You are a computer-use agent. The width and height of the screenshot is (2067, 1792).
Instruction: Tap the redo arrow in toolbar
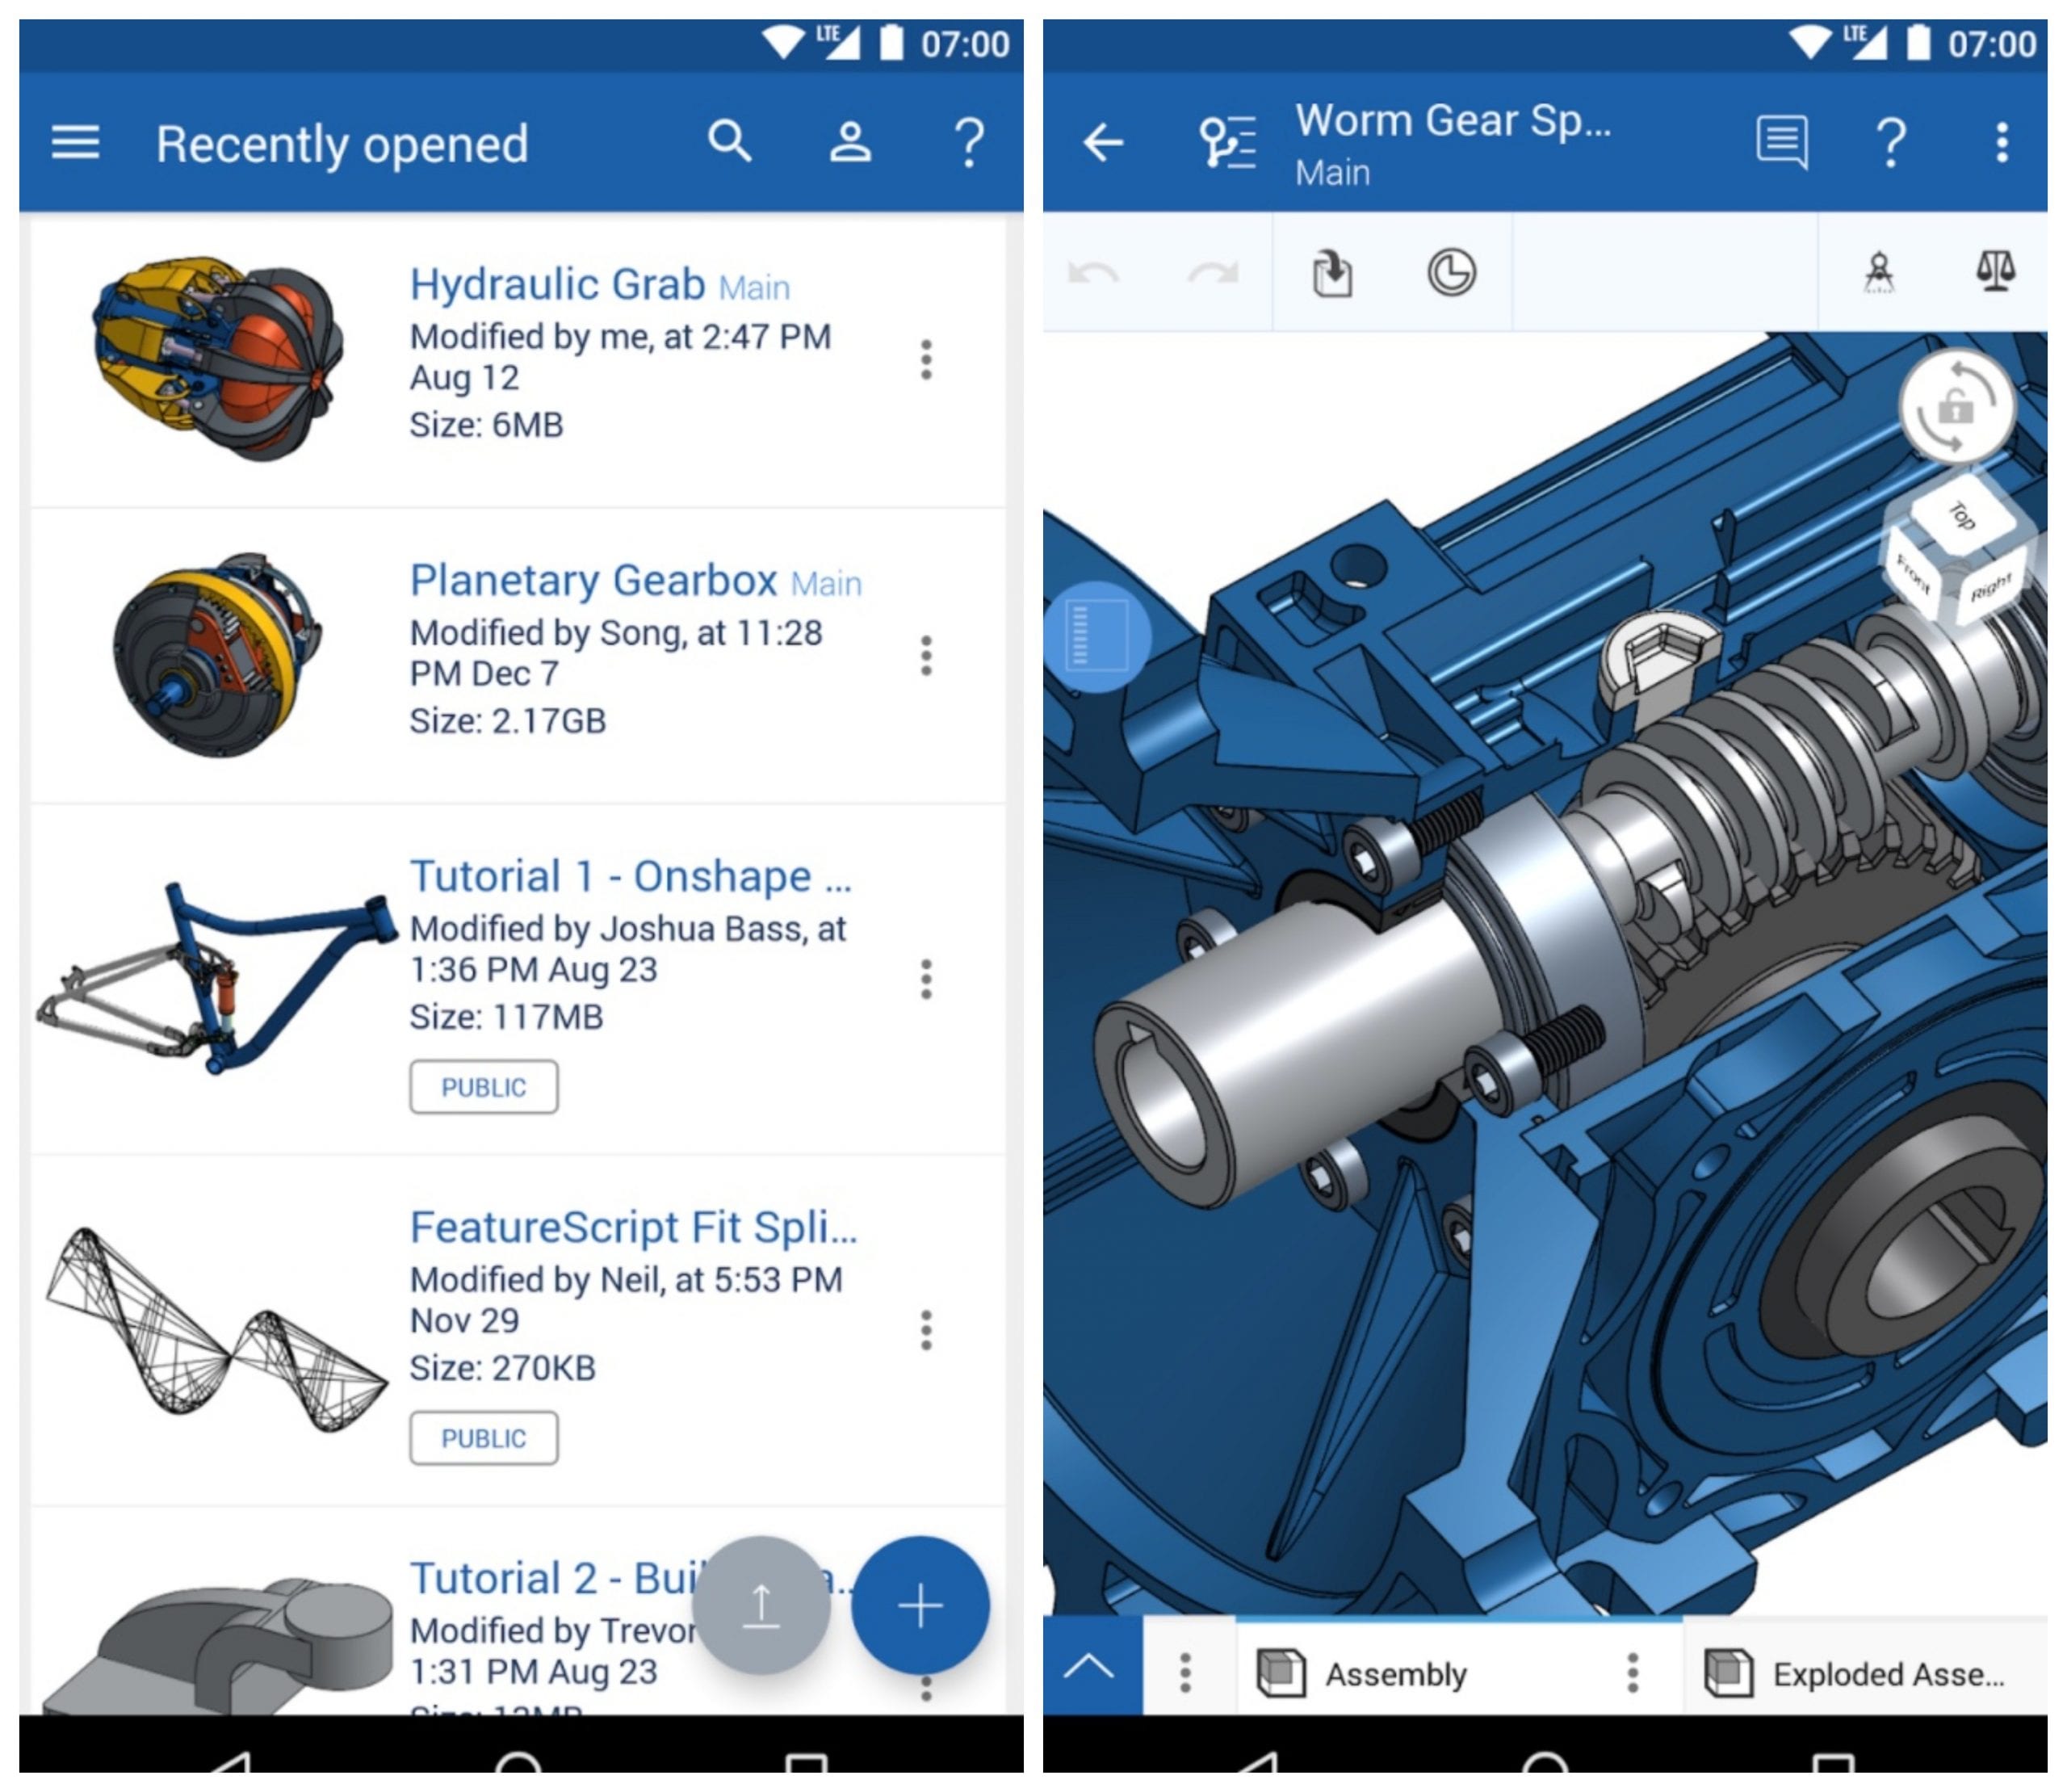coord(1213,272)
